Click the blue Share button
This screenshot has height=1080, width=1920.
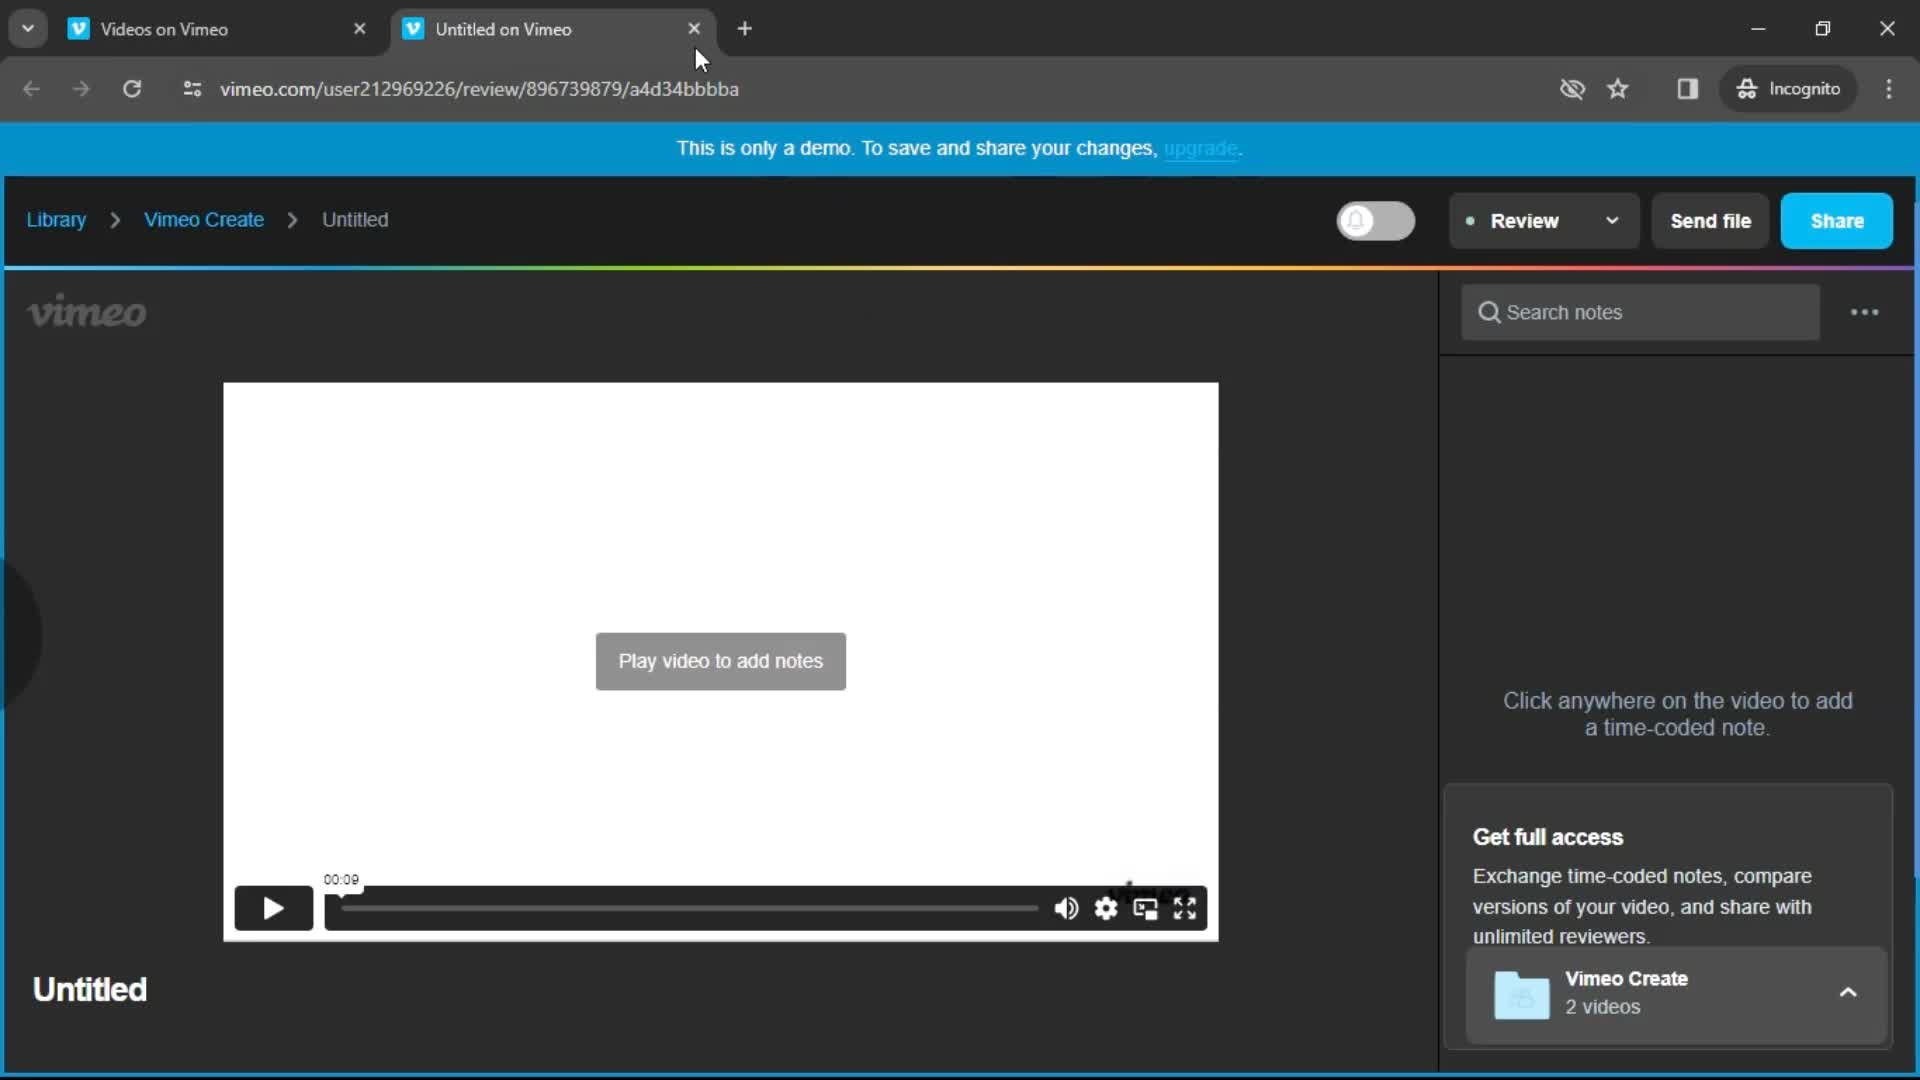[x=1836, y=221]
